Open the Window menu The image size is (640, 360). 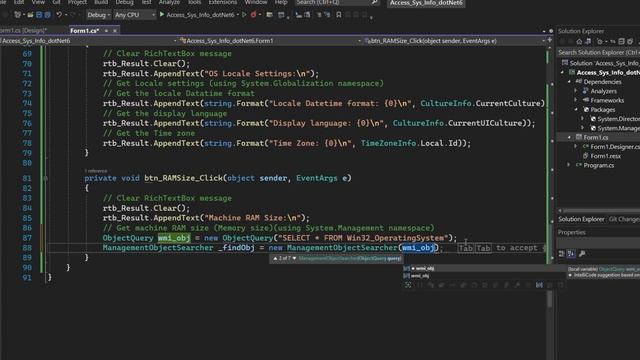tap(256, 2)
